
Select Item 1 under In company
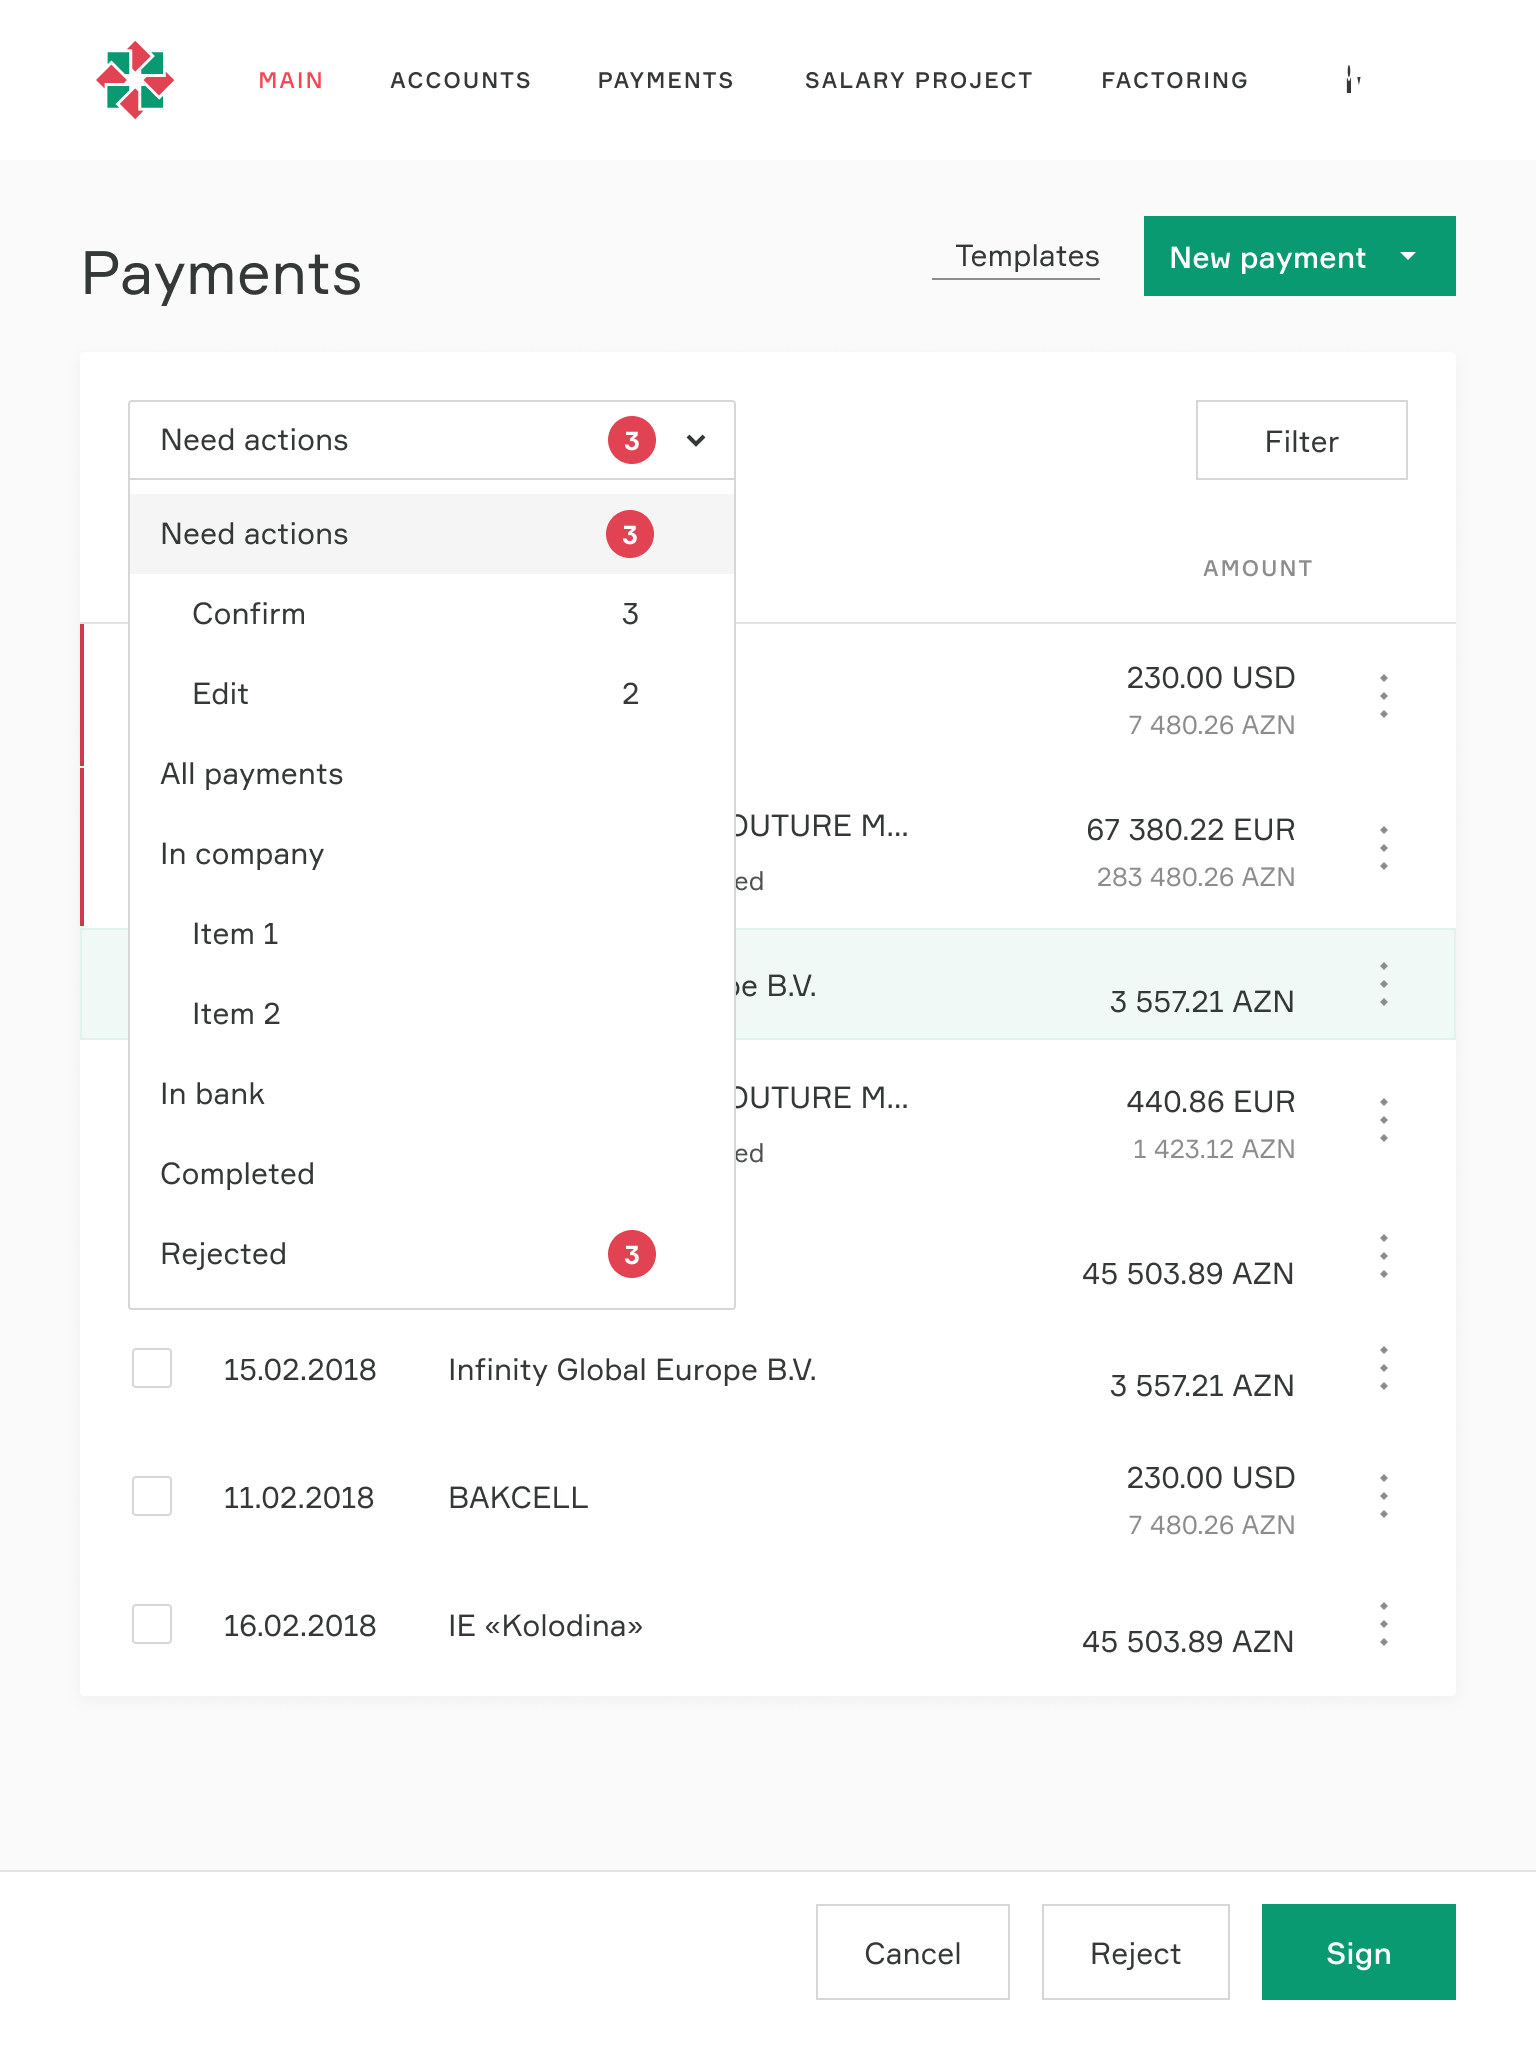coord(432,934)
